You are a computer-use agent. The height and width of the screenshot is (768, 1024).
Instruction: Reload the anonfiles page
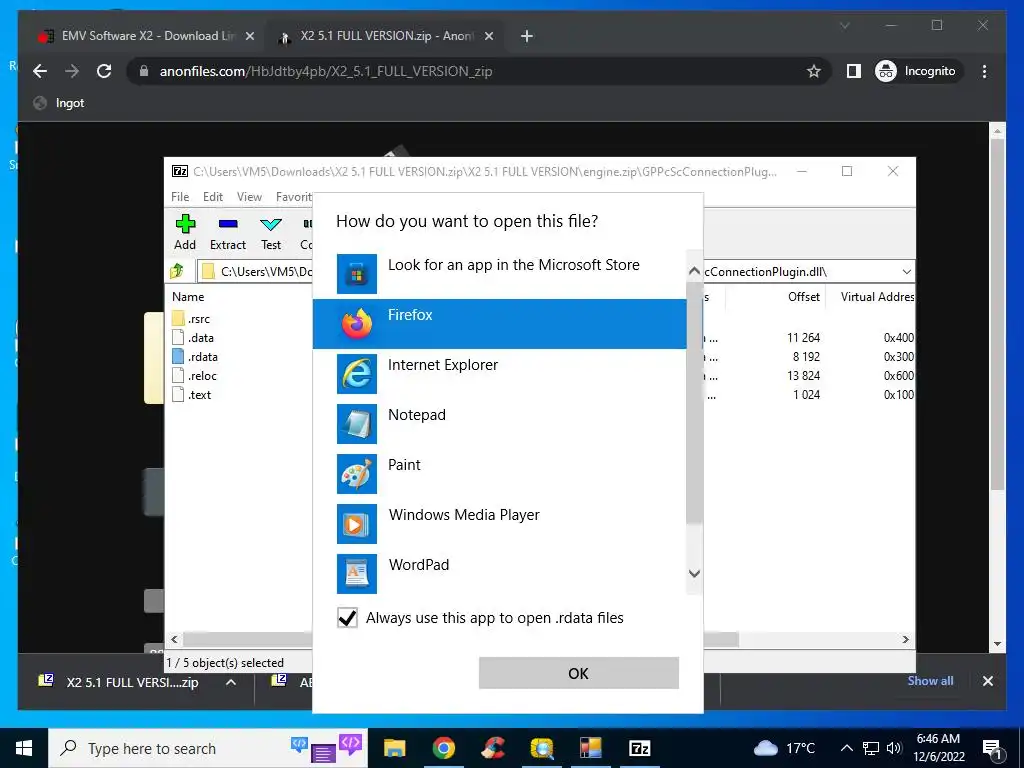[x=104, y=71]
